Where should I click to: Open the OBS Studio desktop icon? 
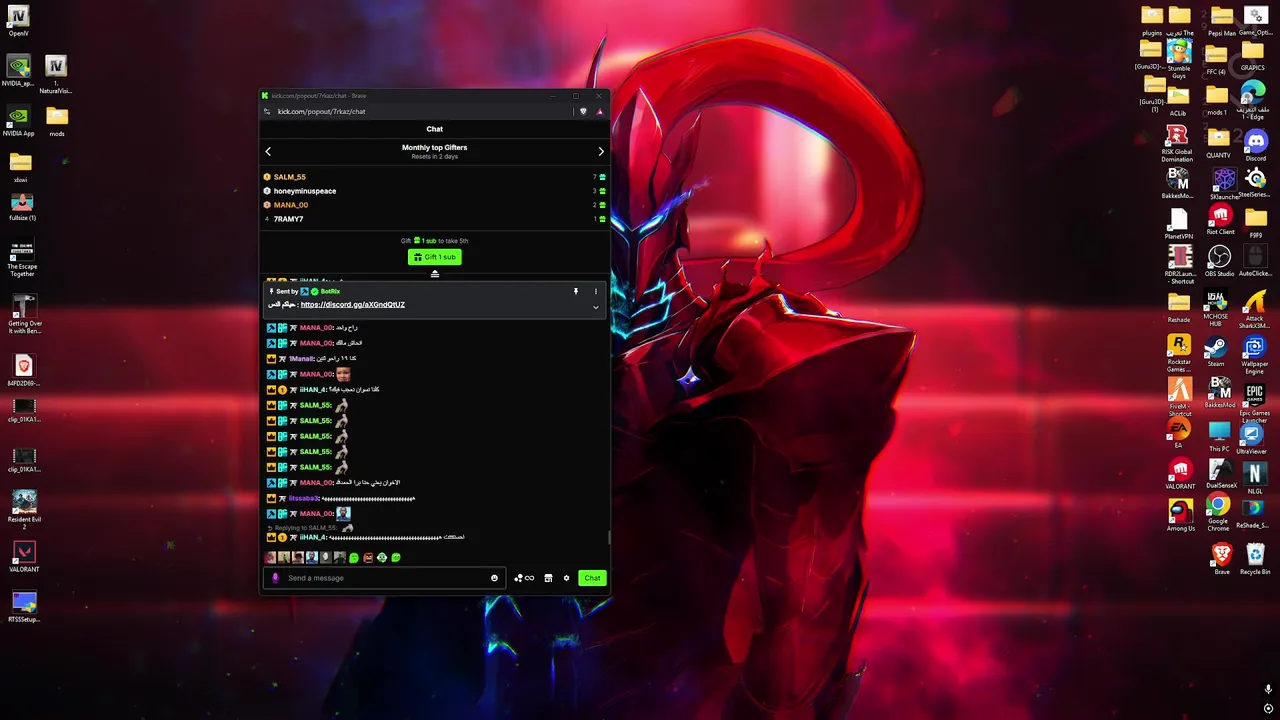pos(1219,262)
